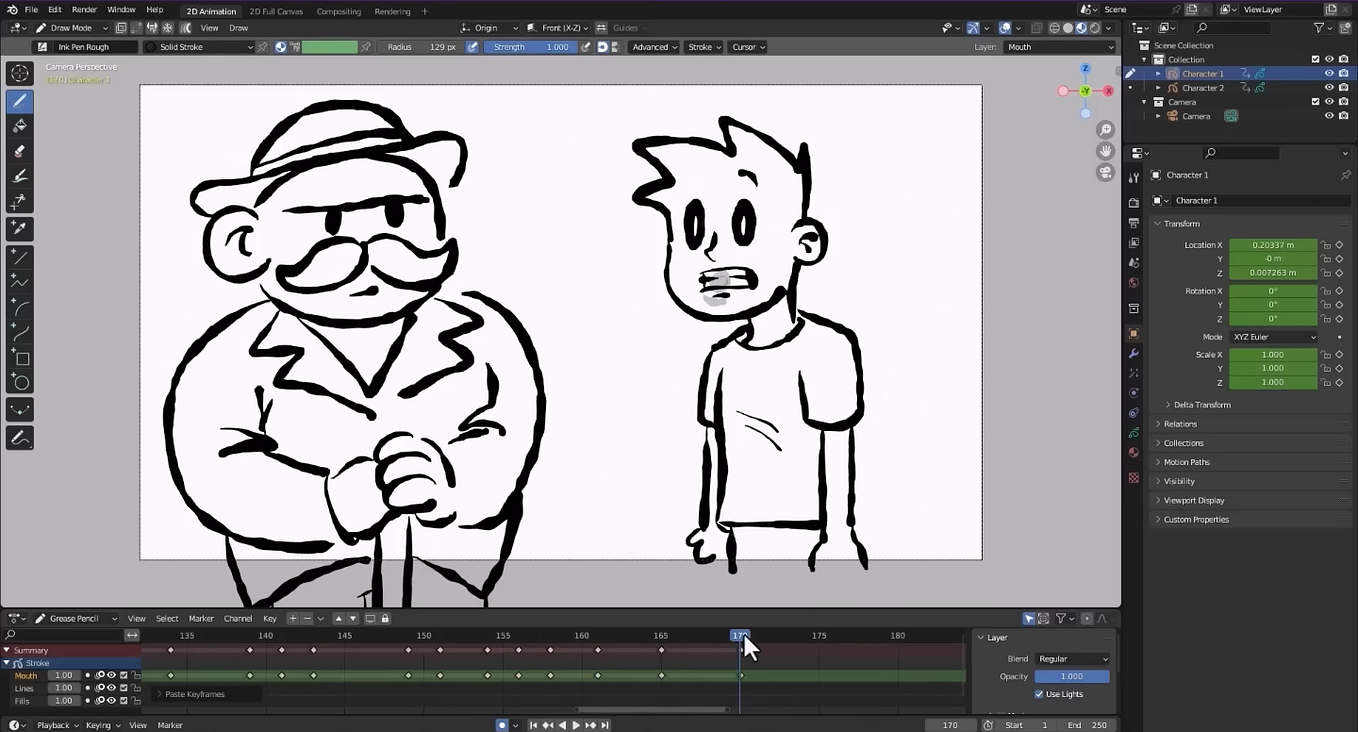Image resolution: width=1358 pixels, height=732 pixels.
Task: Select the Erase tool
Action: [20, 151]
